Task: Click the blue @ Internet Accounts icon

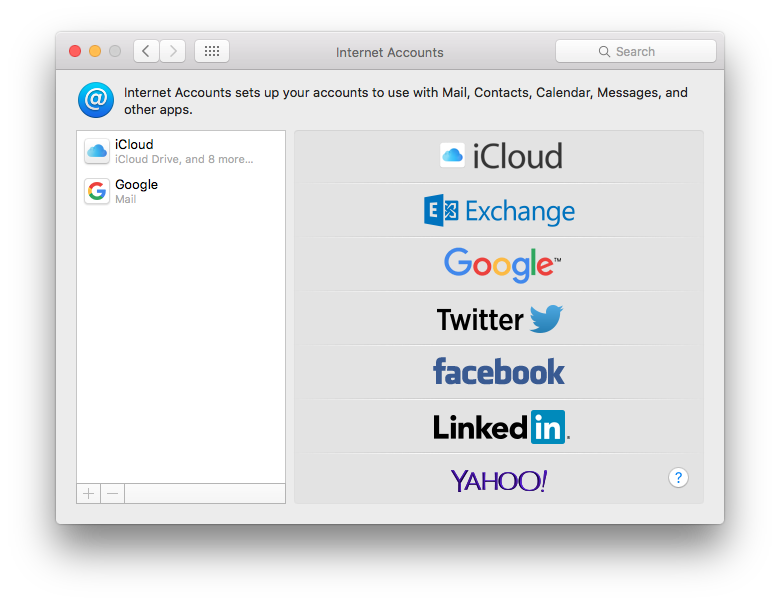Action: 96,100
